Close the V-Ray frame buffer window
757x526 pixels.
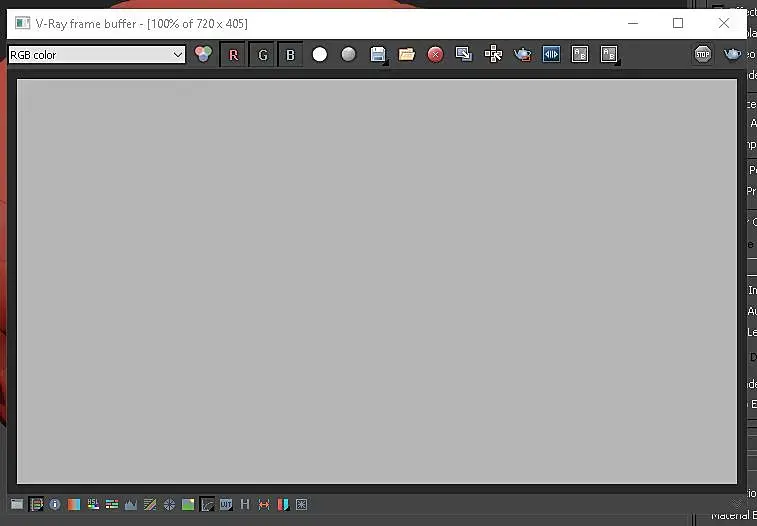tap(724, 23)
